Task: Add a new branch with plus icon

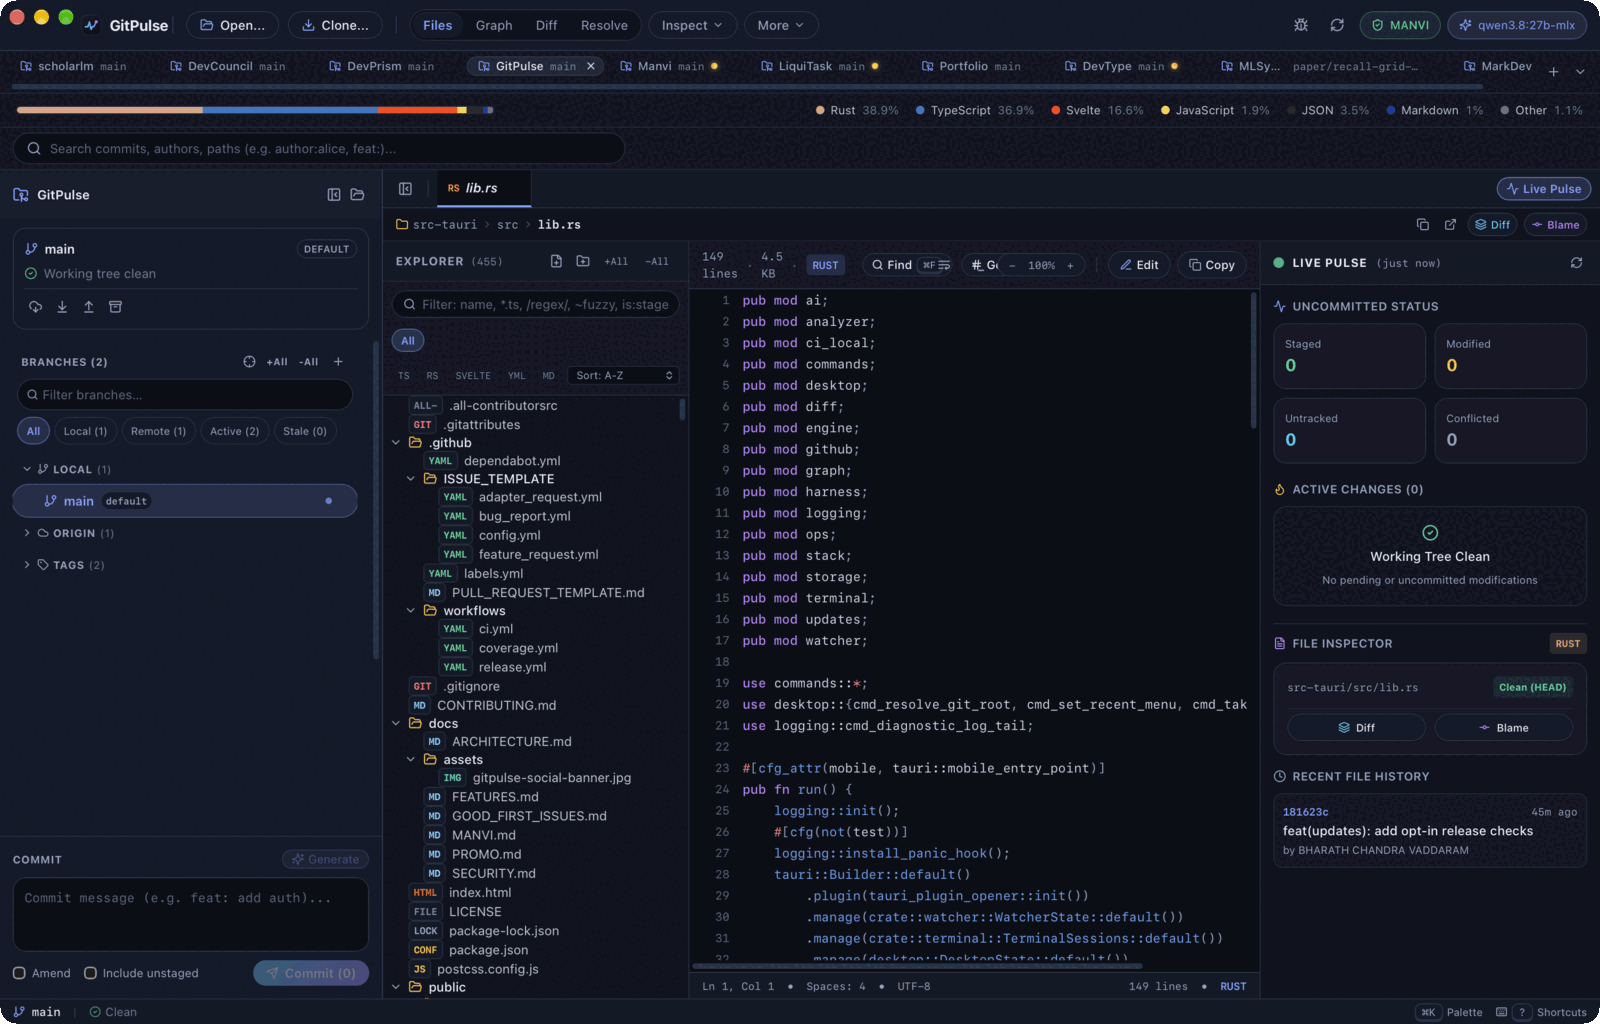Action: tap(338, 362)
